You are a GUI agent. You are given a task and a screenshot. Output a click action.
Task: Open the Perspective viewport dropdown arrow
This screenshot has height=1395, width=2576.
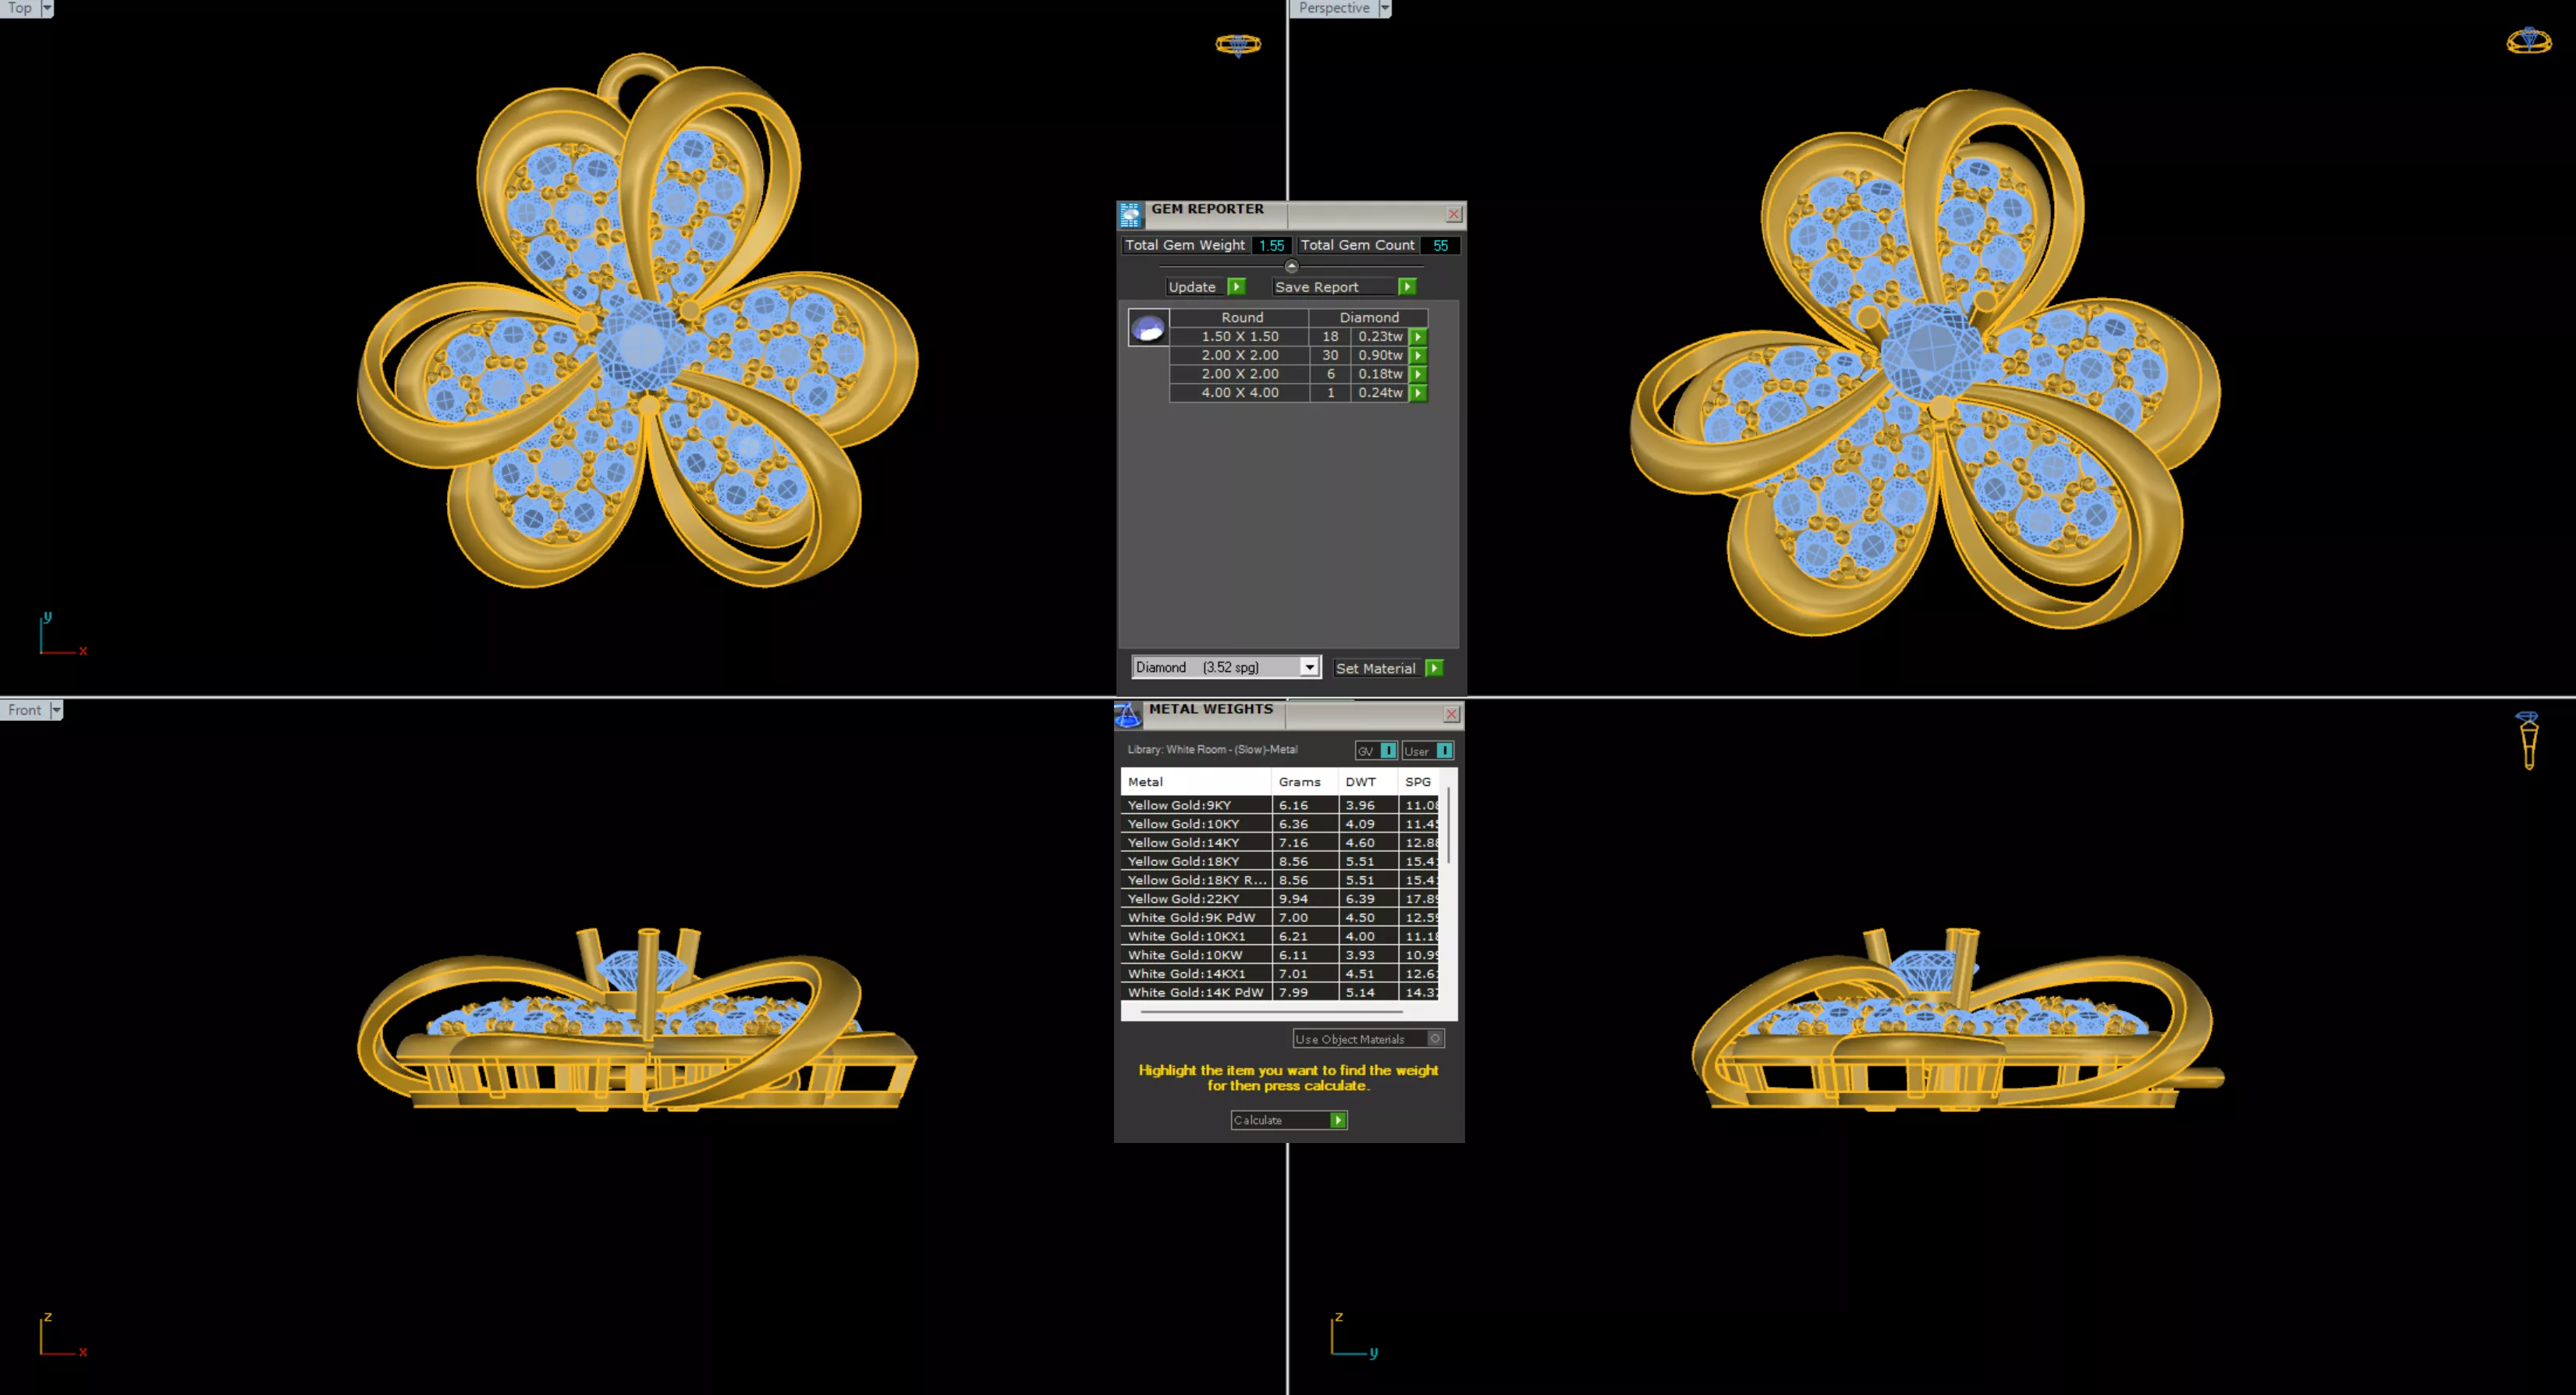(1384, 8)
